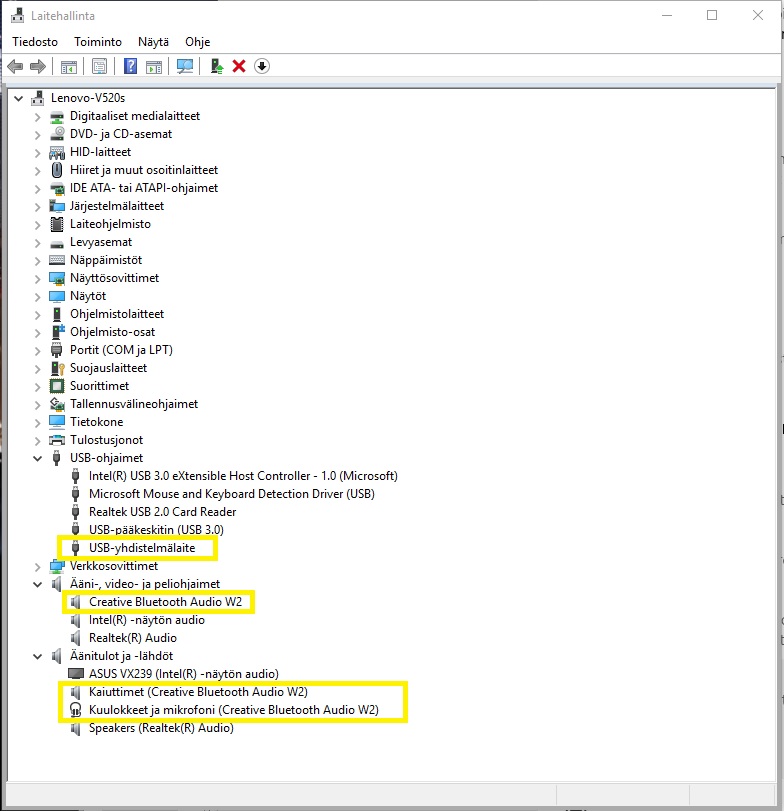Select Realtek(R) Audio entry

(x=133, y=638)
